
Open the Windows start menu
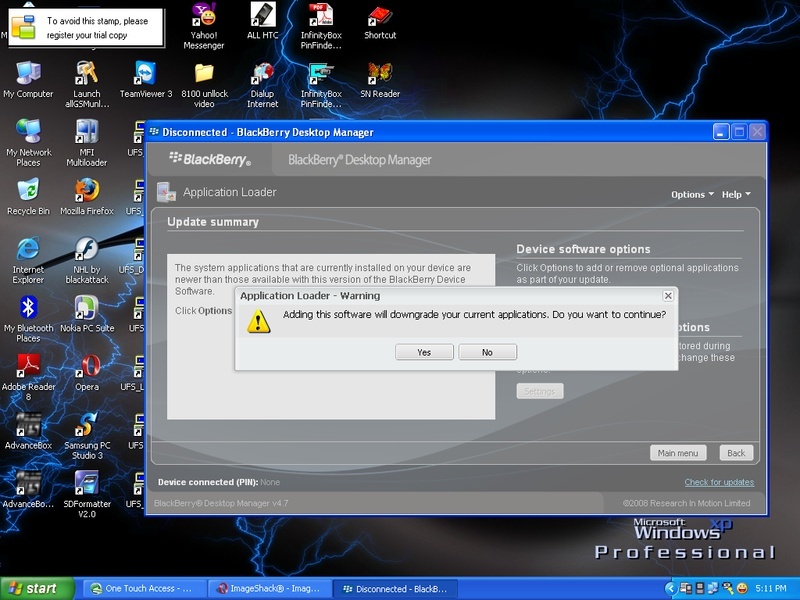point(37,589)
